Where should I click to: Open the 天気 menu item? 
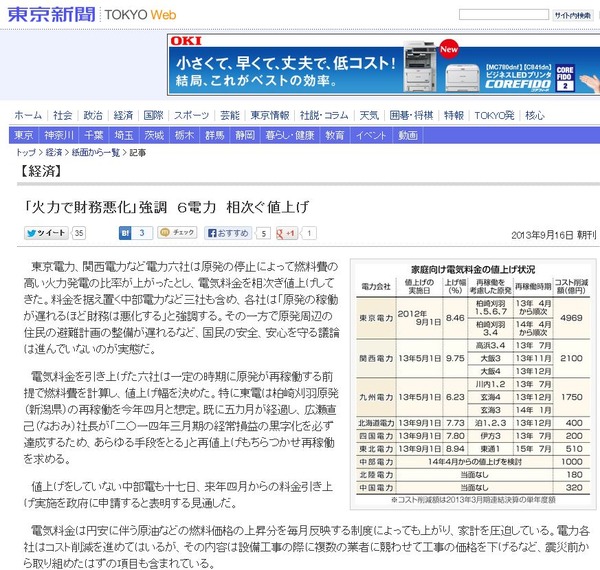(369, 115)
